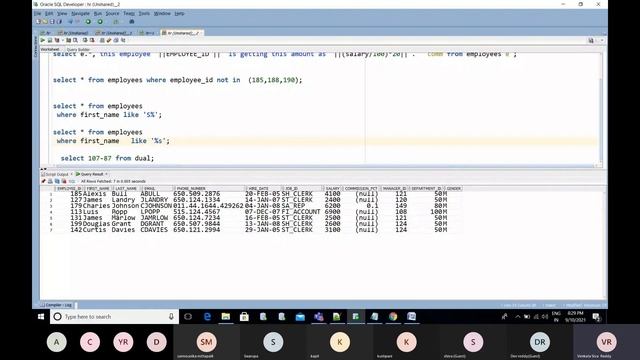This screenshot has width=640, height=360.
Task: Click the dark database icon in main toolbar
Action: point(131,22)
